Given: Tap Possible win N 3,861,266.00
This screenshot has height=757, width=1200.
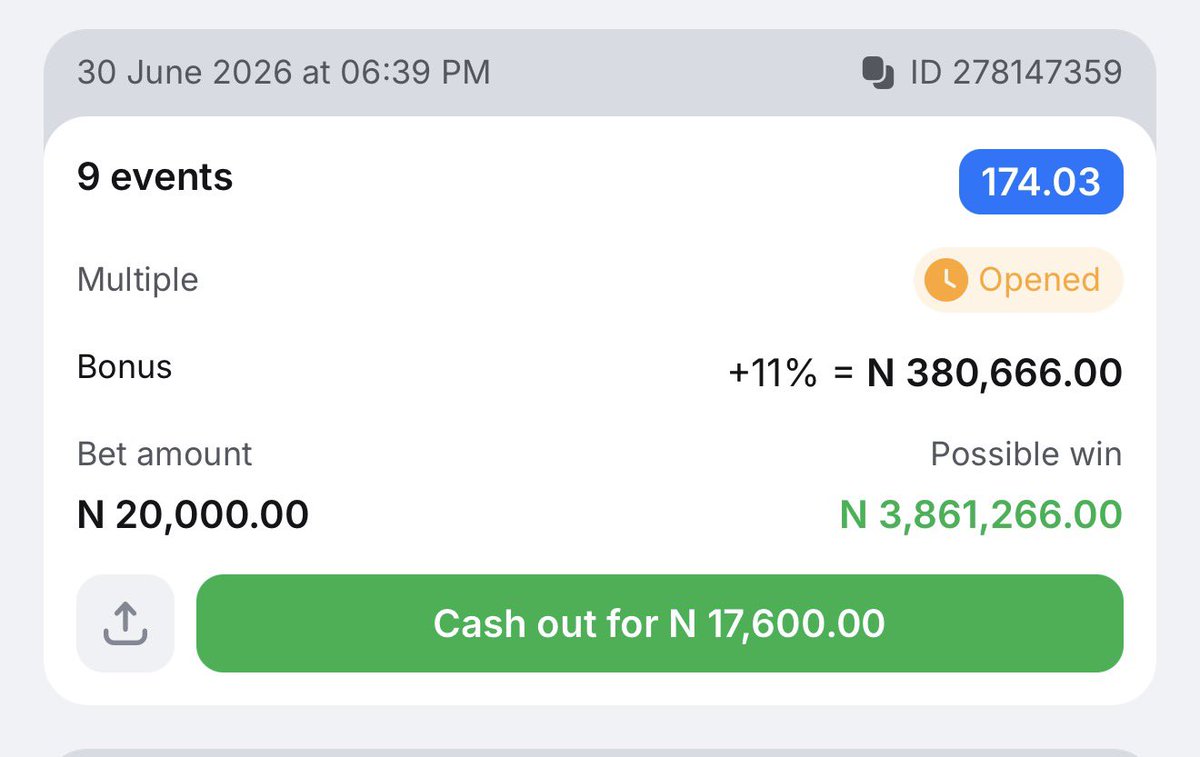Looking at the screenshot, I should [981, 515].
